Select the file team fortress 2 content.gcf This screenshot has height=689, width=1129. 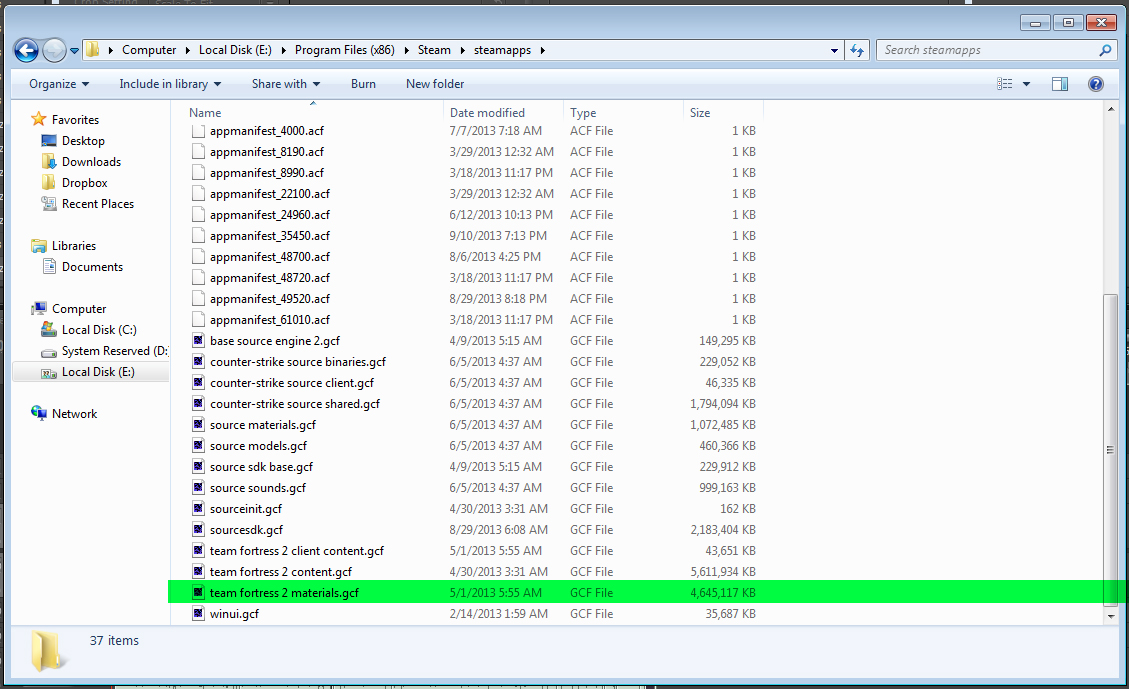(x=281, y=572)
